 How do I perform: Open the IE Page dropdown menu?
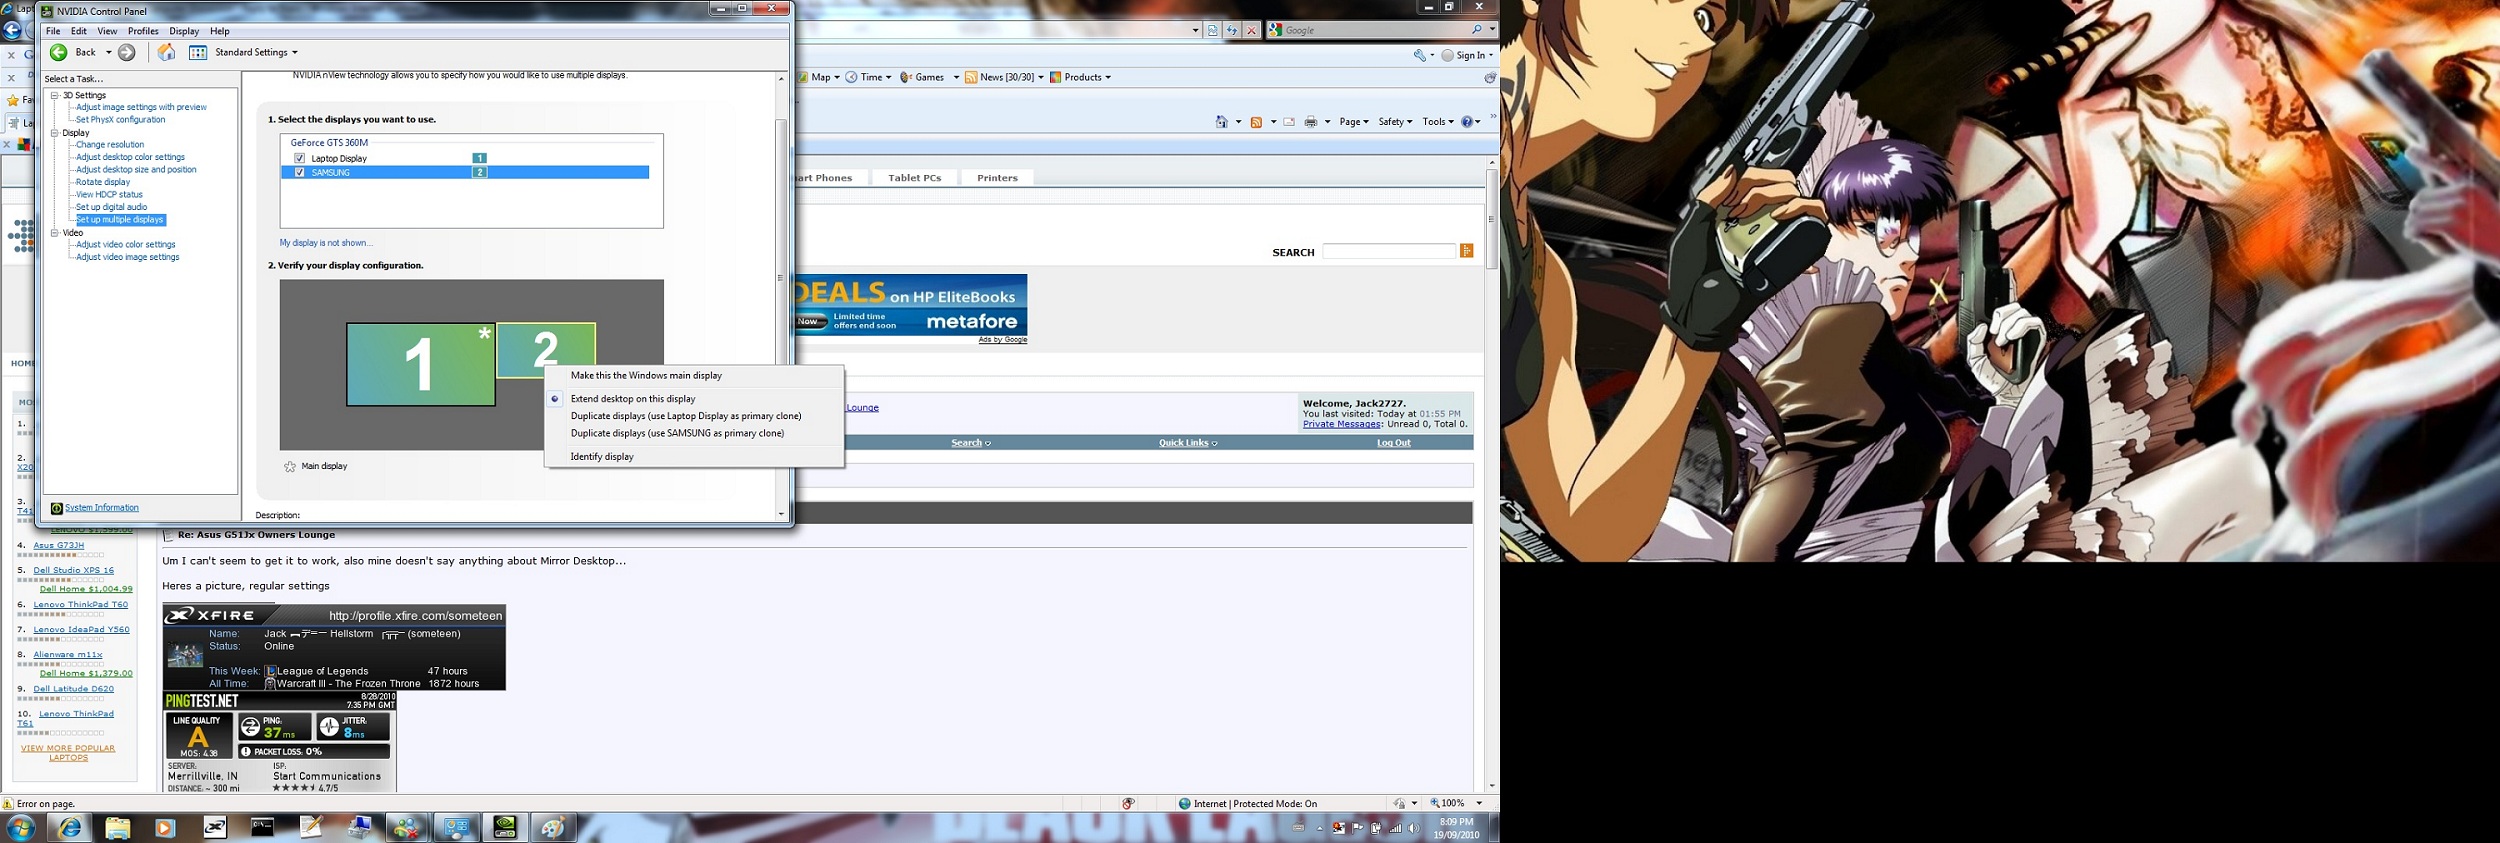1354,122
